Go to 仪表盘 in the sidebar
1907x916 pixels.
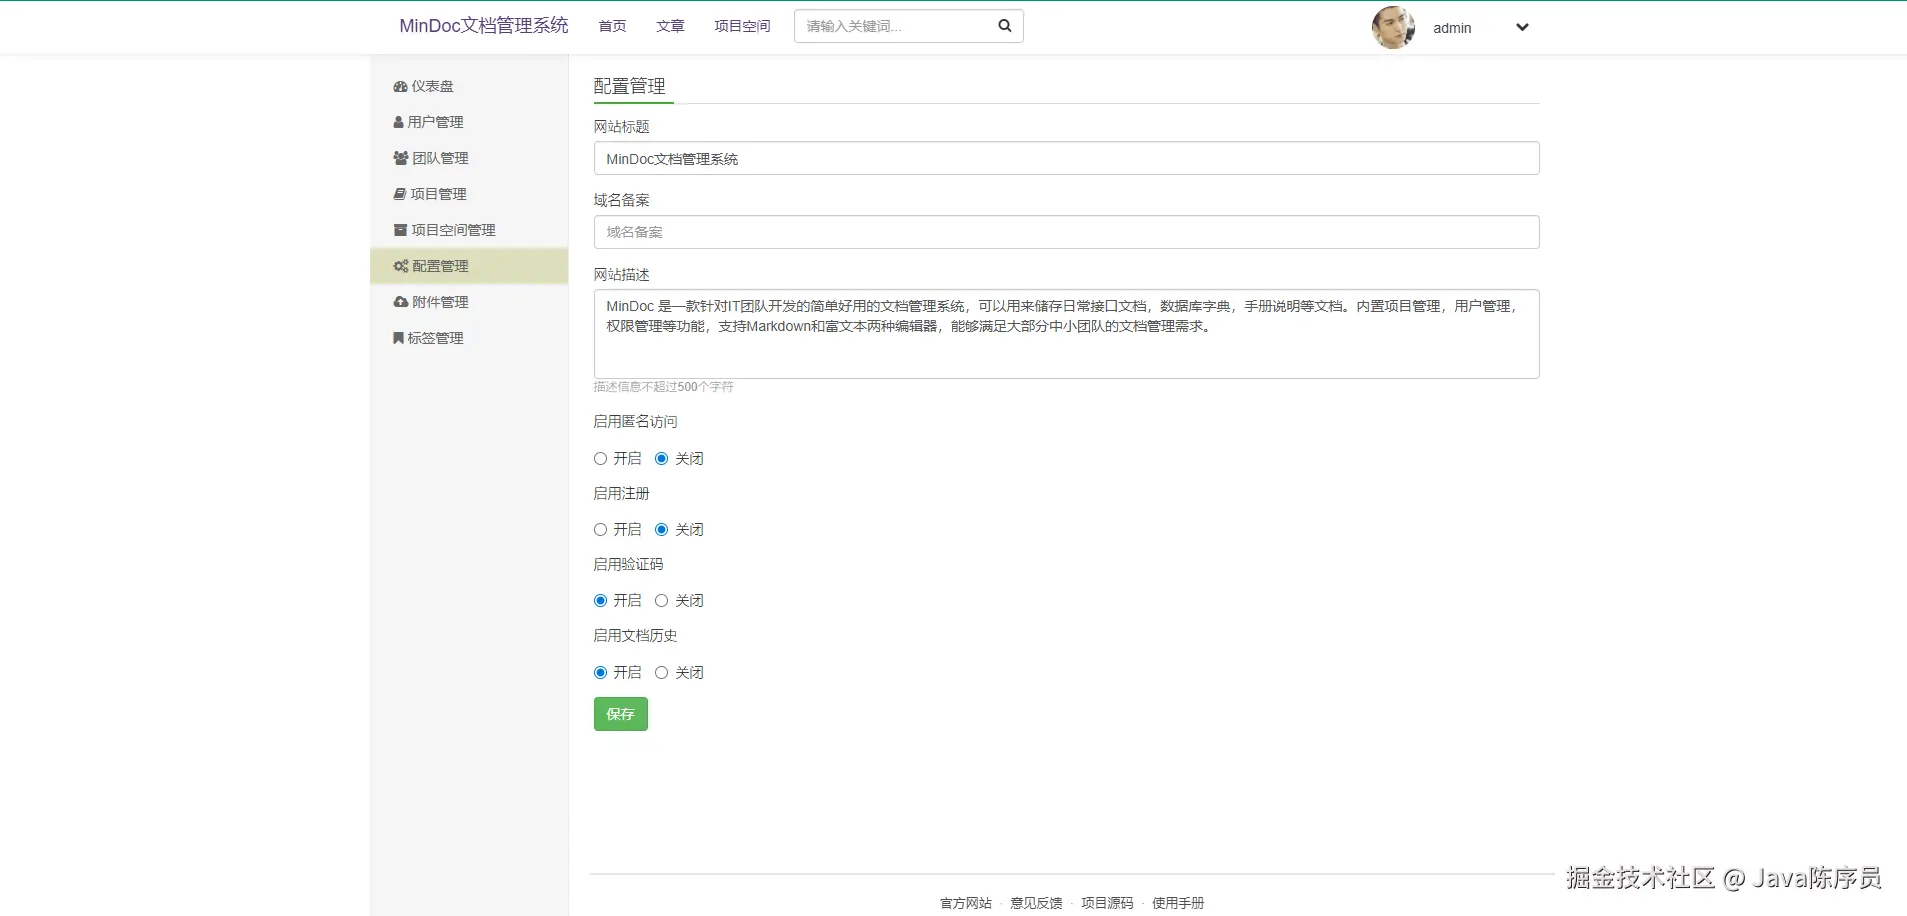[x=469, y=86]
